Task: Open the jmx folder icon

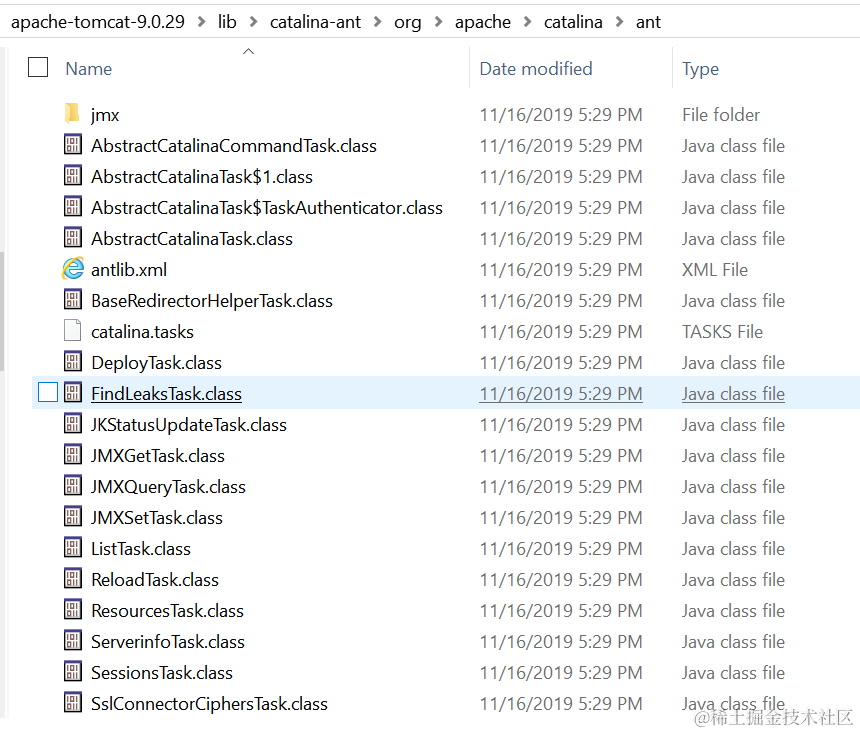Action: pos(72,114)
